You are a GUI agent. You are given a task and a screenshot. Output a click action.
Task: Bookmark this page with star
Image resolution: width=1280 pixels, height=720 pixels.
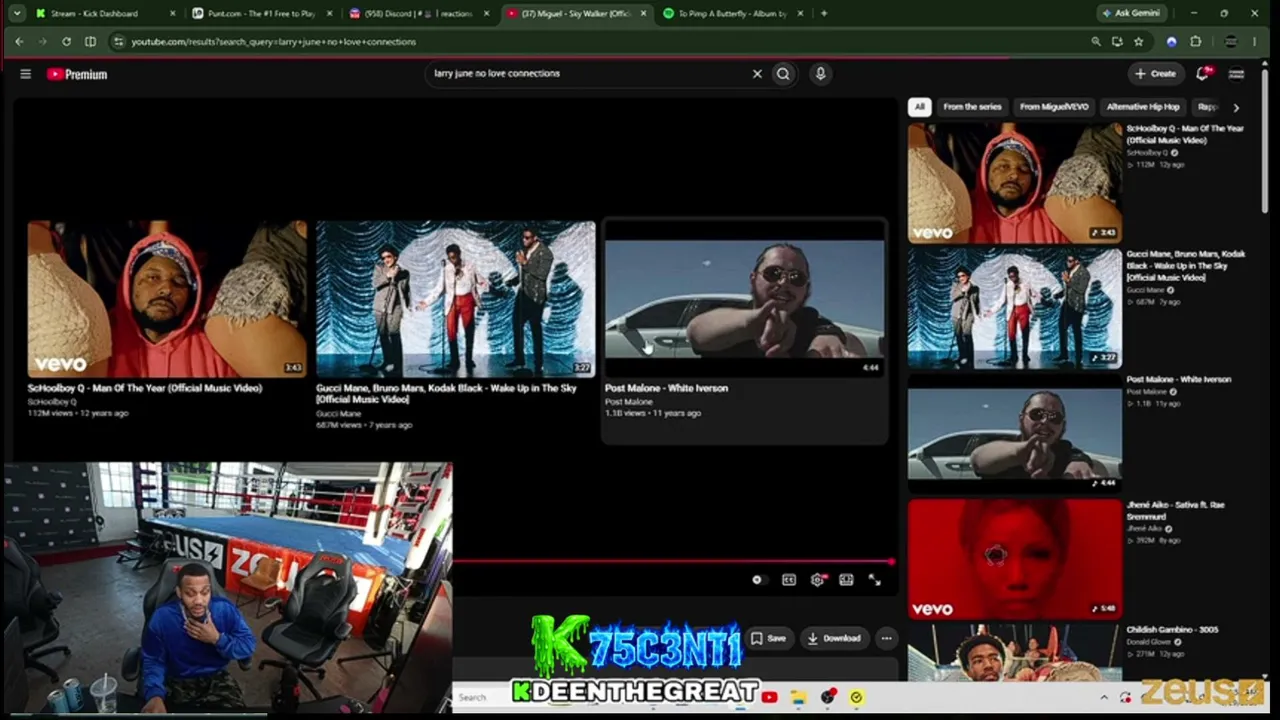click(x=1138, y=42)
